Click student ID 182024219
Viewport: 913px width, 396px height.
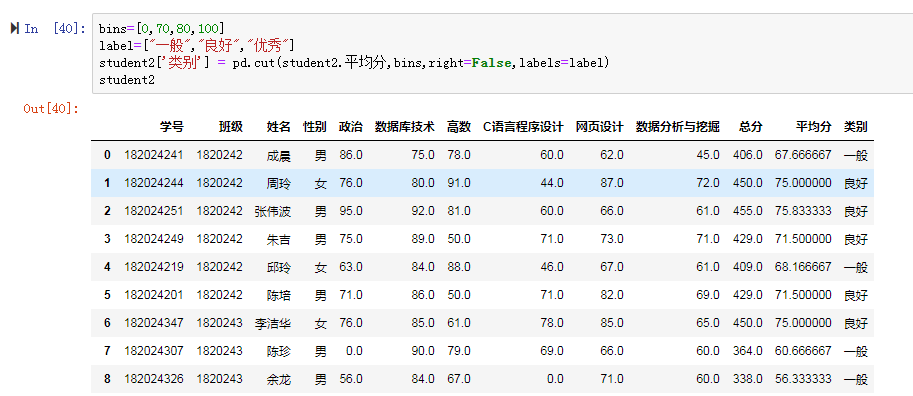(154, 267)
